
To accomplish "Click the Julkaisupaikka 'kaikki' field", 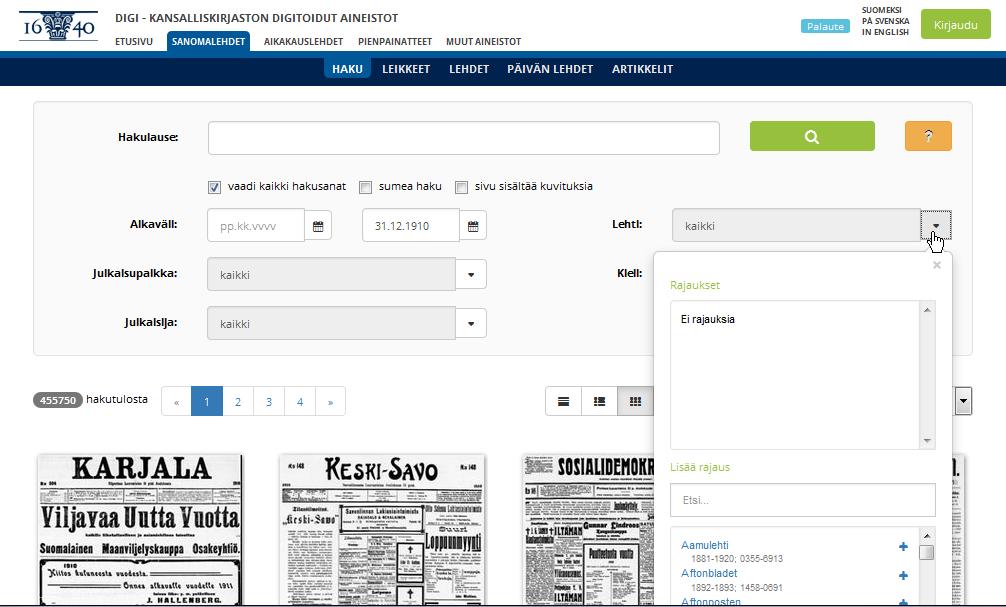I will (x=331, y=275).
